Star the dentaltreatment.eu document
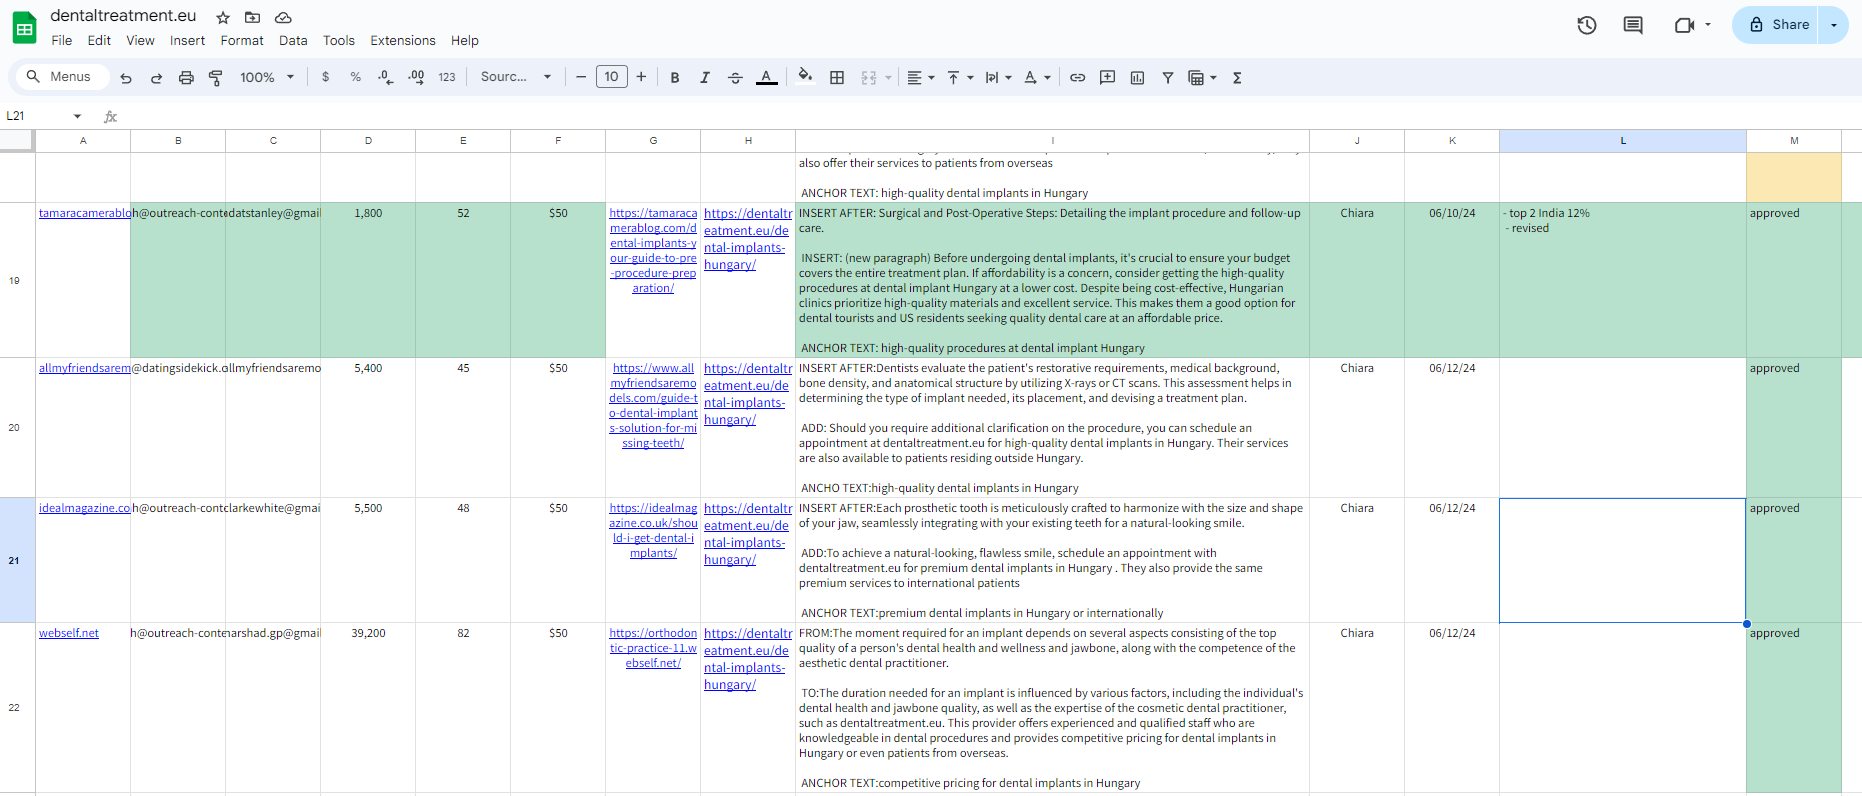The height and width of the screenshot is (796, 1862). (223, 17)
